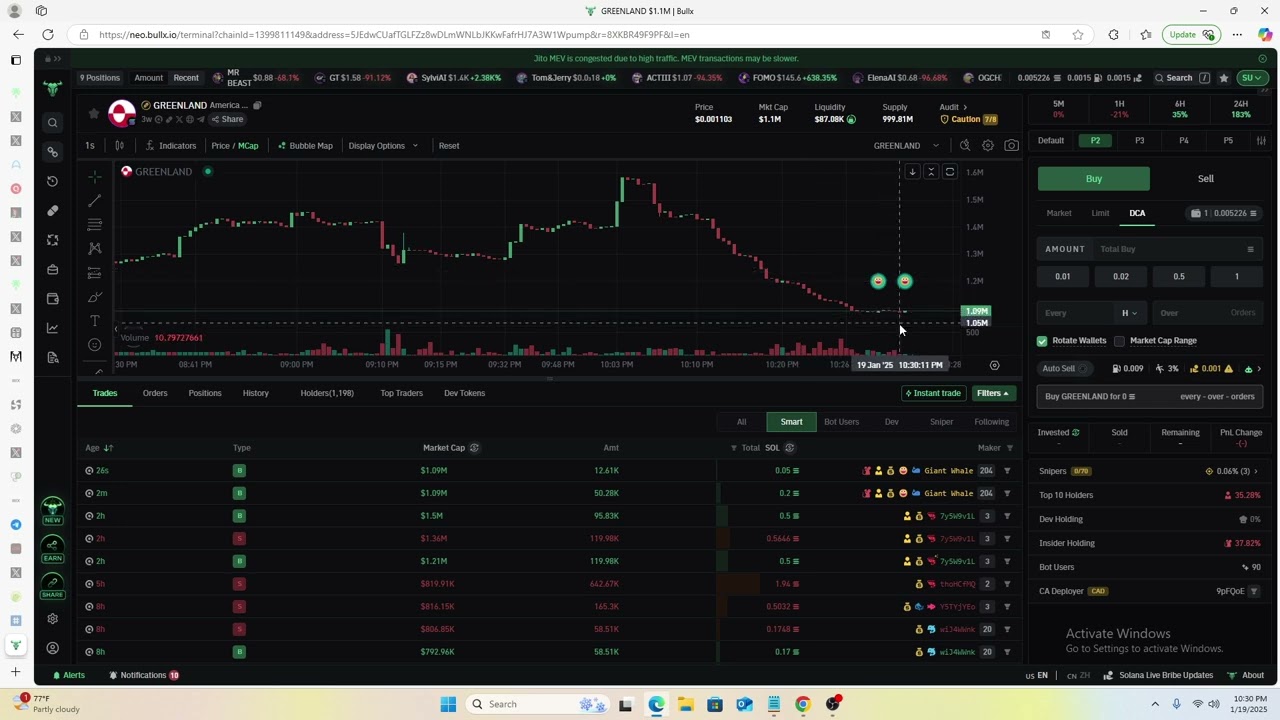Expand the Snipers row chevron

pos(1256,471)
